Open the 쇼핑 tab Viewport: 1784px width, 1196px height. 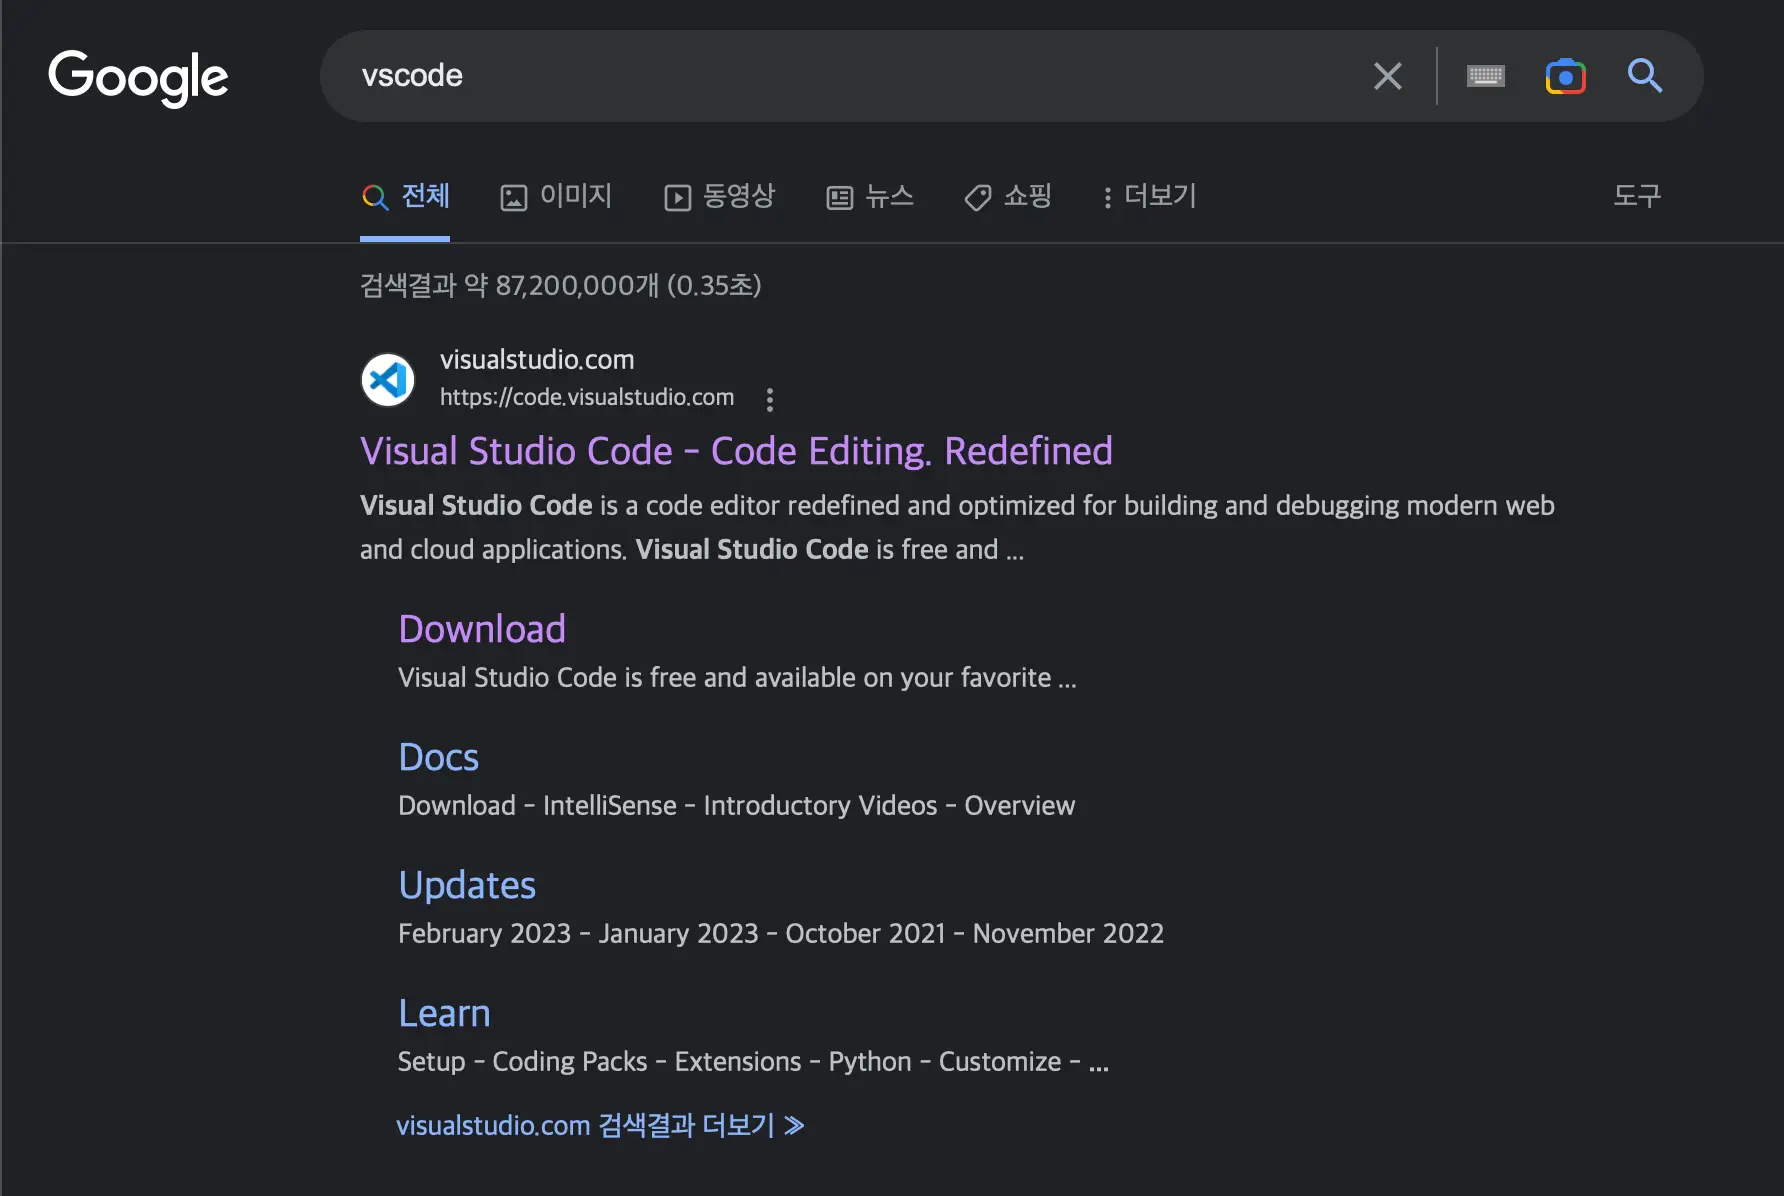tap(1008, 196)
